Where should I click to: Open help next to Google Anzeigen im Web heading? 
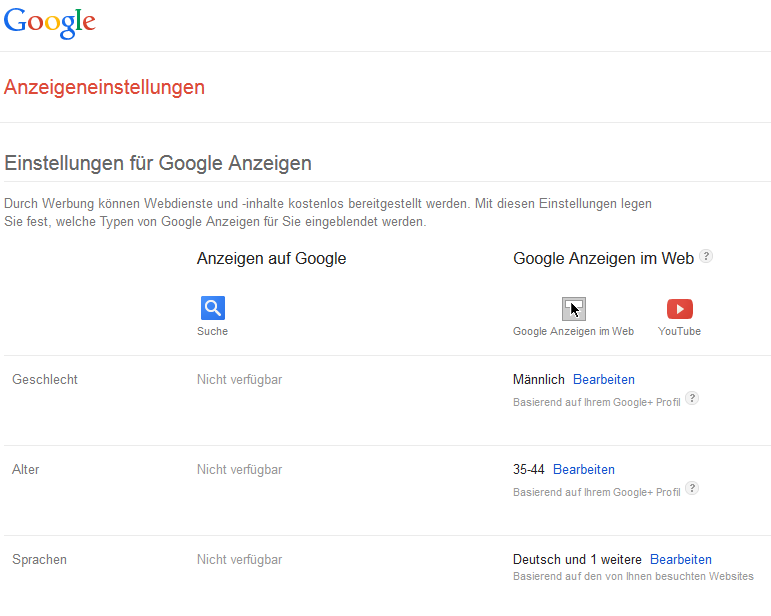[x=706, y=256]
